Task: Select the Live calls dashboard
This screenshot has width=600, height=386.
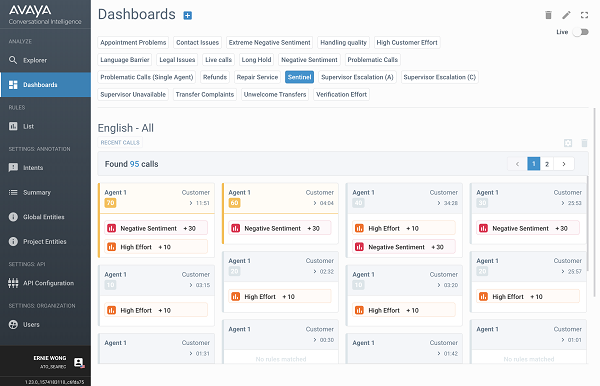Action: 218,60
